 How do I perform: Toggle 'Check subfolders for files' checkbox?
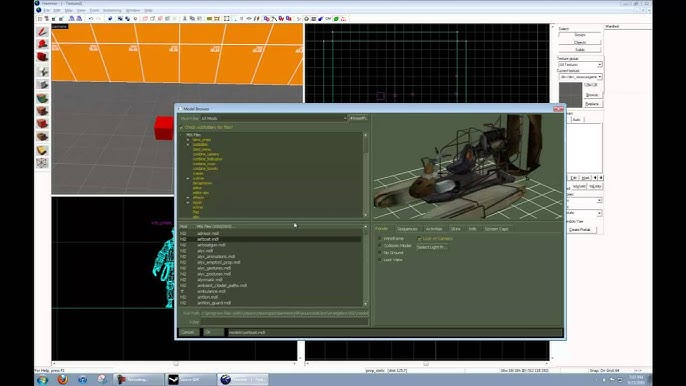click(182, 127)
